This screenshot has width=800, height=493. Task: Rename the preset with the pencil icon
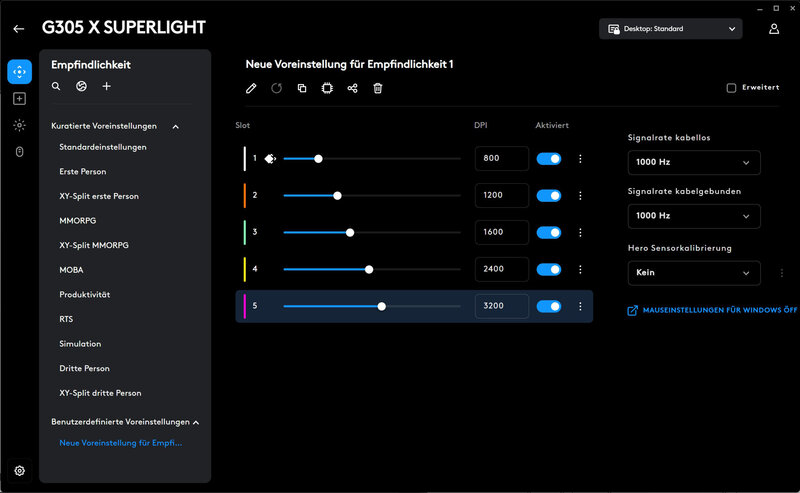point(251,88)
